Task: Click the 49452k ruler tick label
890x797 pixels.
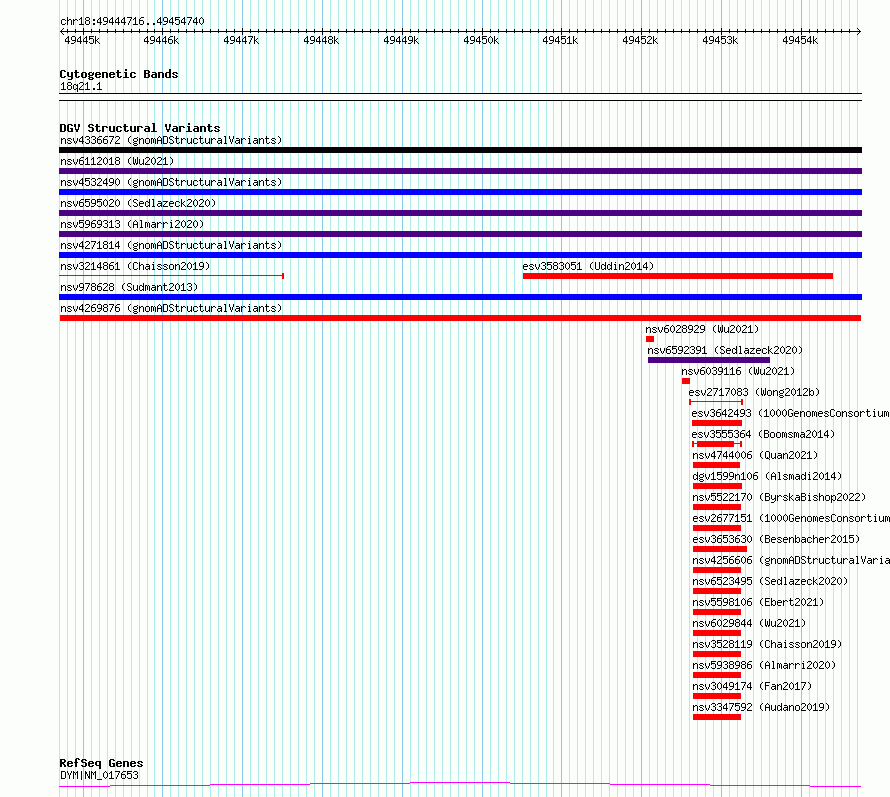Action: tap(640, 40)
